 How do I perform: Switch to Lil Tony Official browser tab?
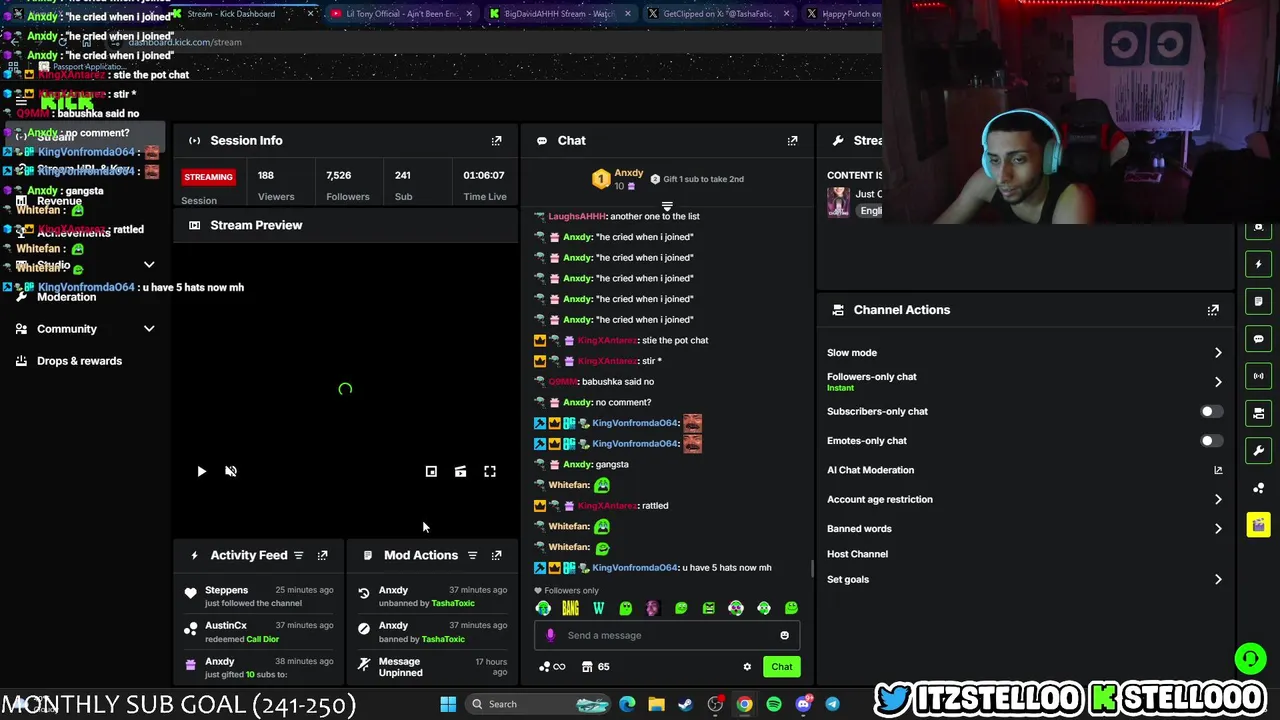pyautogui.click(x=400, y=14)
